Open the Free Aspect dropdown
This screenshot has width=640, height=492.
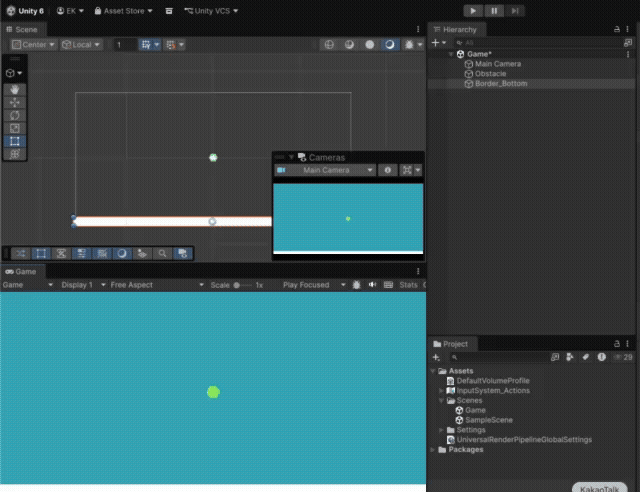157,285
